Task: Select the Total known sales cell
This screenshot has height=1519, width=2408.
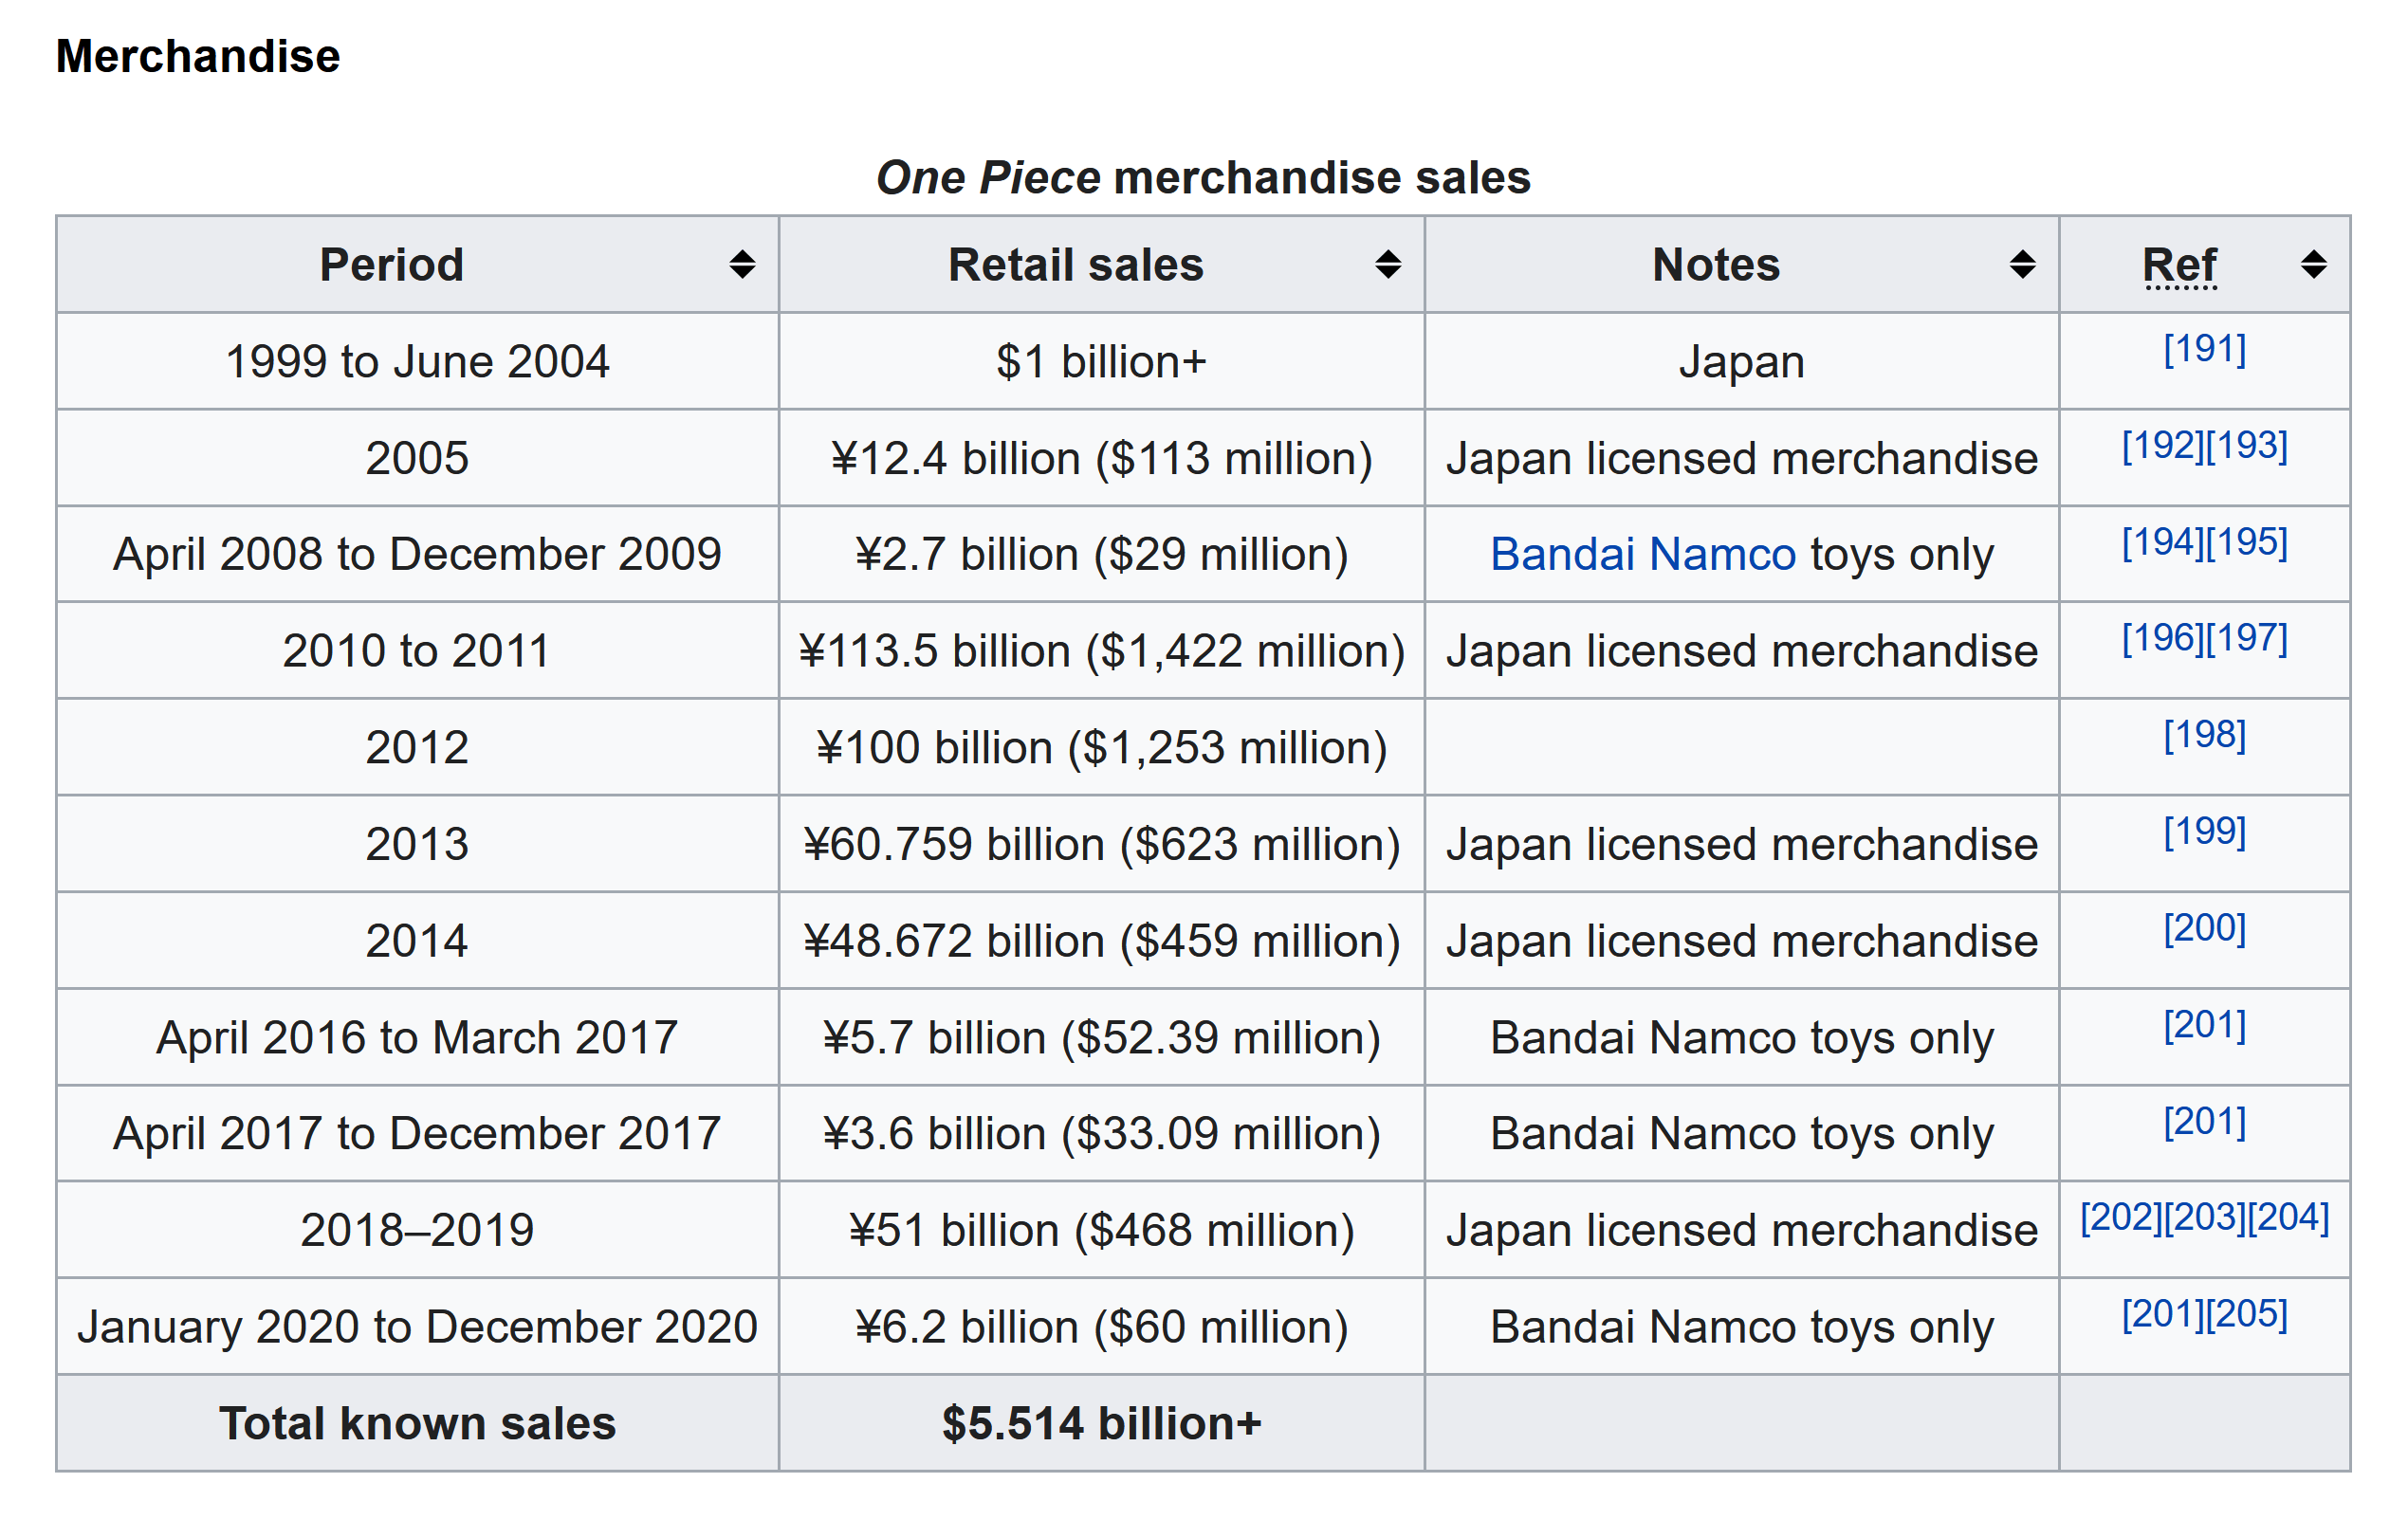Action: coord(417,1424)
